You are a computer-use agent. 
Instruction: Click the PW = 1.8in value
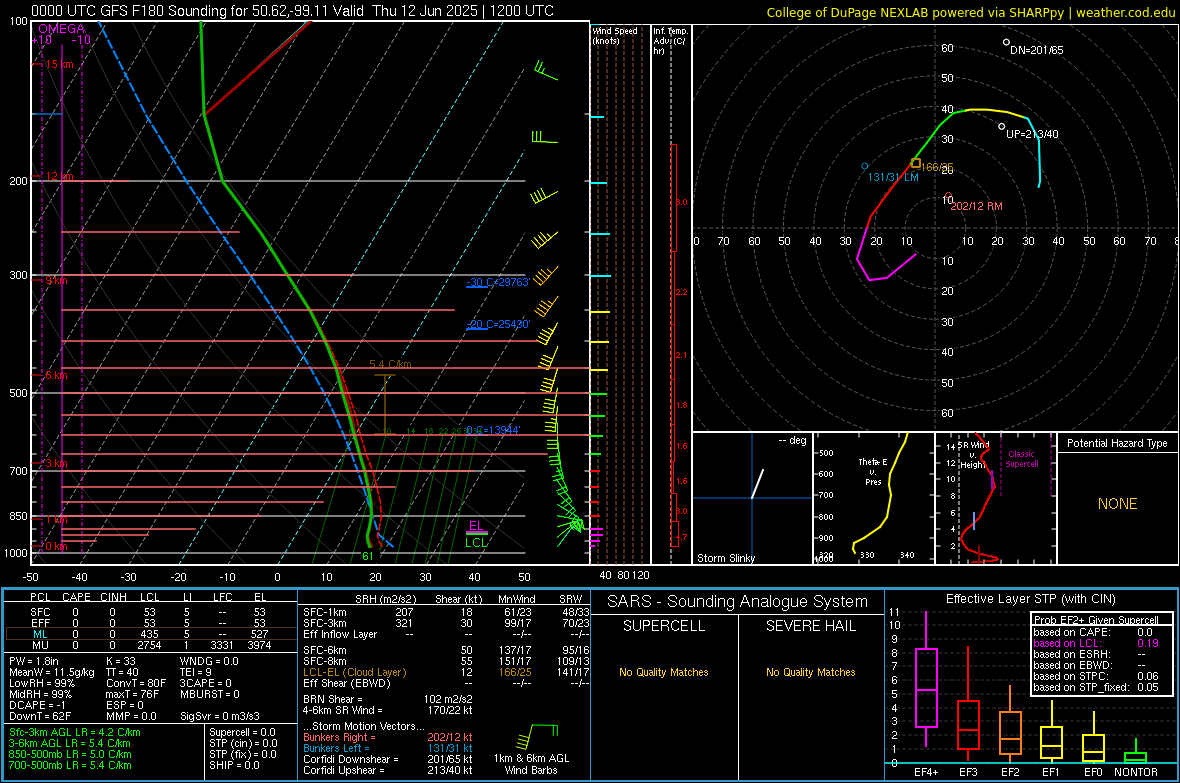point(34,661)
